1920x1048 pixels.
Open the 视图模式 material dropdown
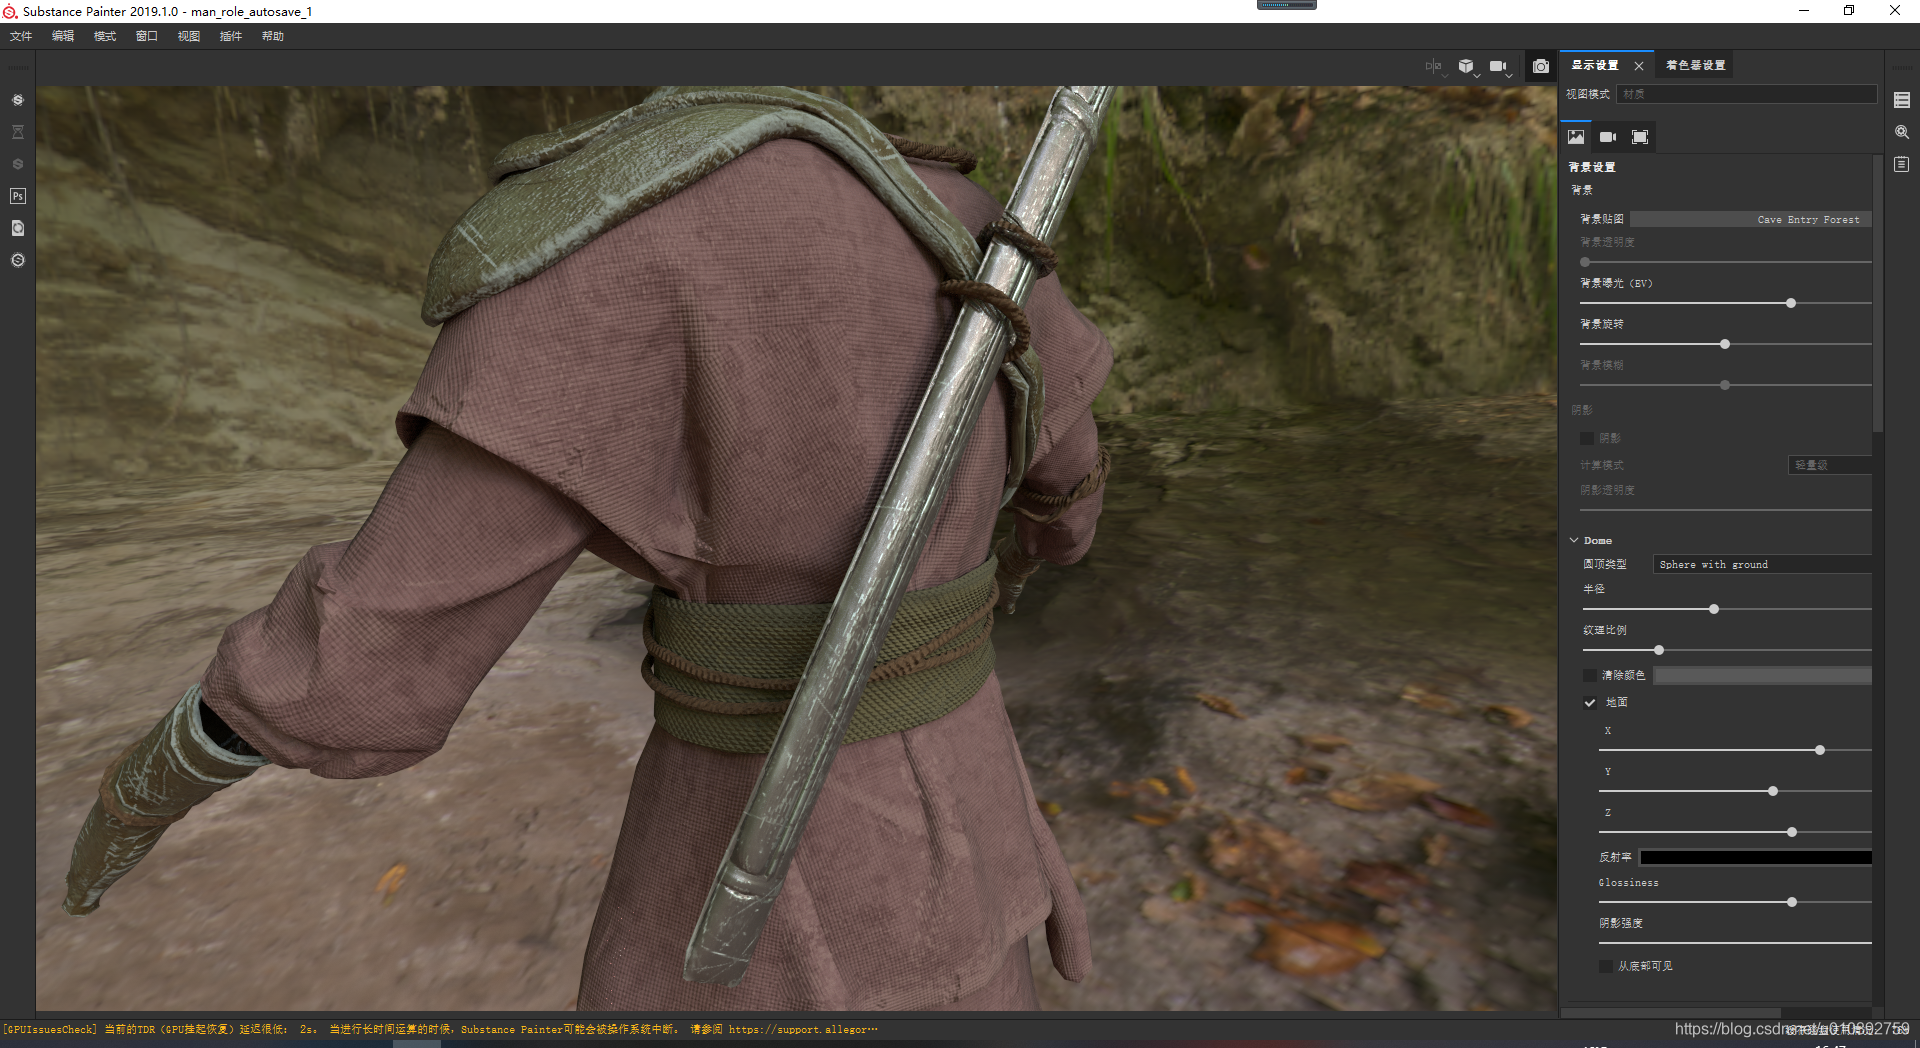click(x=1746, y=94)
